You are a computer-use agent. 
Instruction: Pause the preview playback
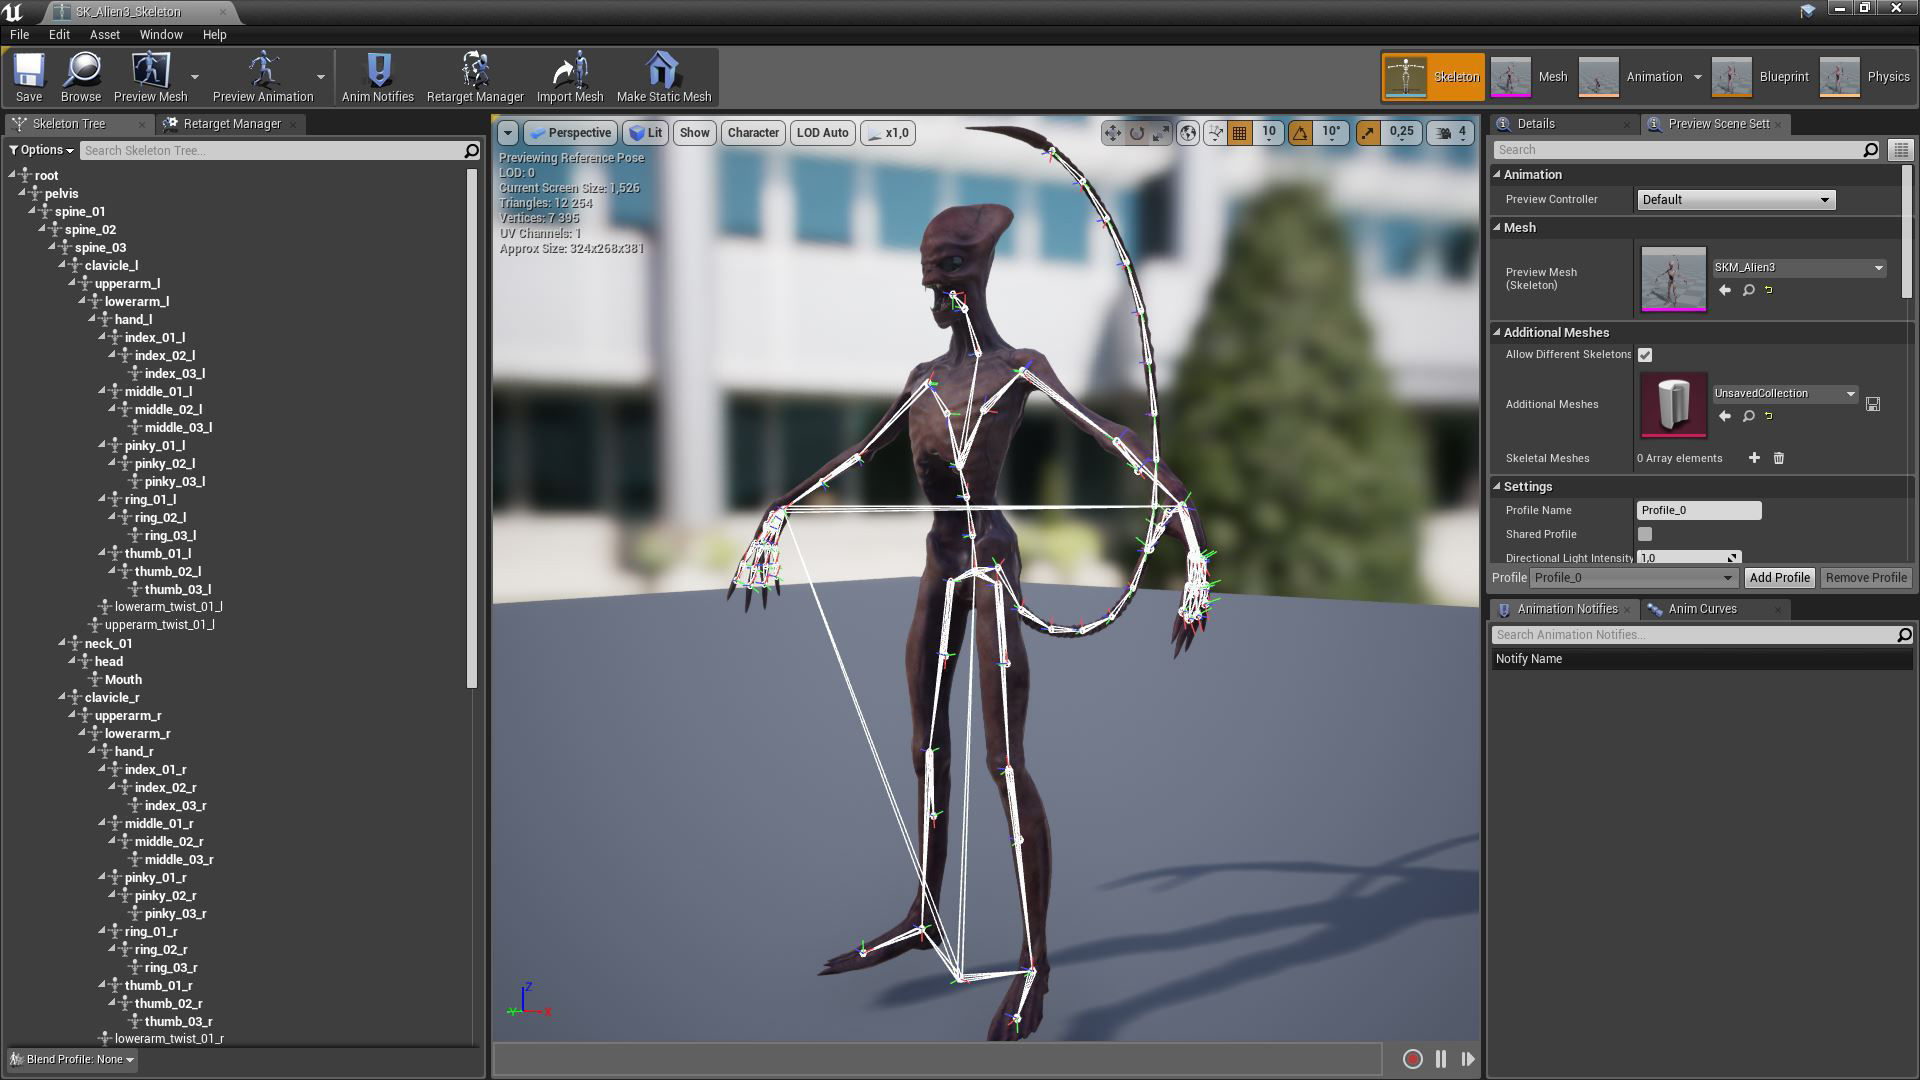(1441, 1059)
